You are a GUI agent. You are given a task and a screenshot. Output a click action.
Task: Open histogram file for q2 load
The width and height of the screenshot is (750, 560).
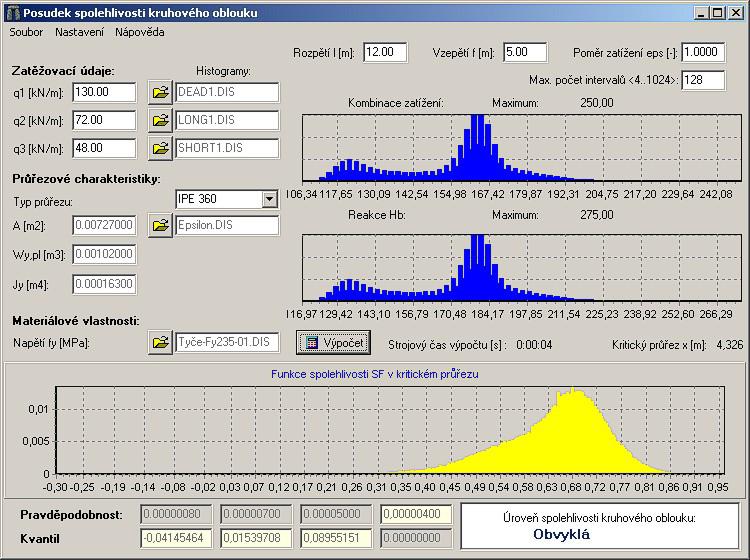coord(160,120)
